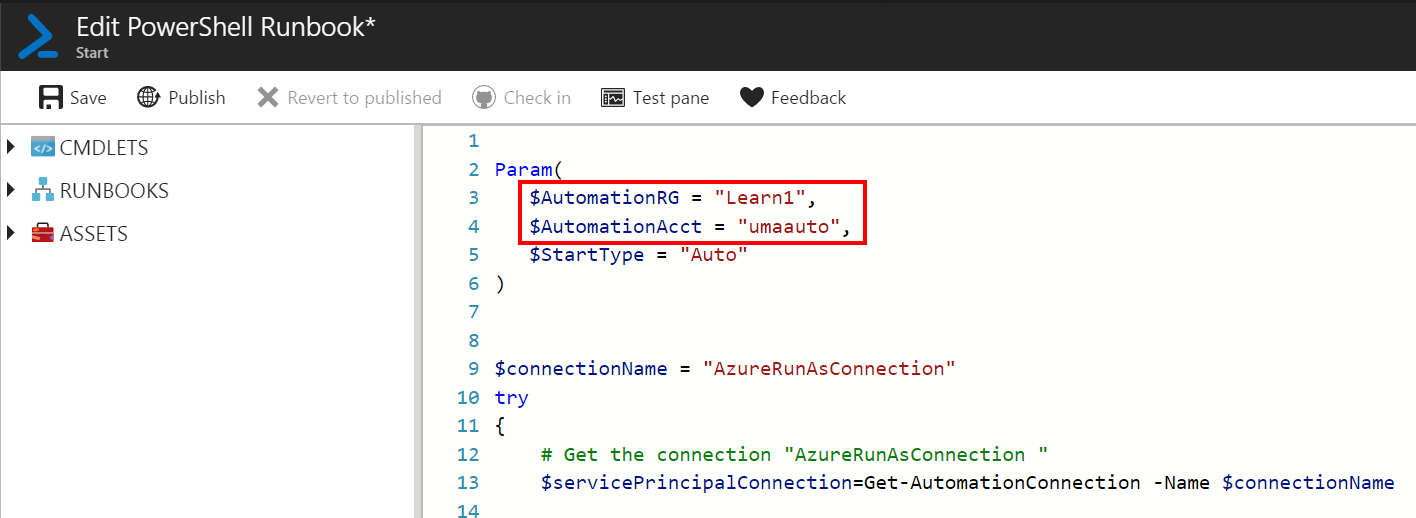Click the Feedback heart icon
1416x518 pixels.
coord(752,97)
